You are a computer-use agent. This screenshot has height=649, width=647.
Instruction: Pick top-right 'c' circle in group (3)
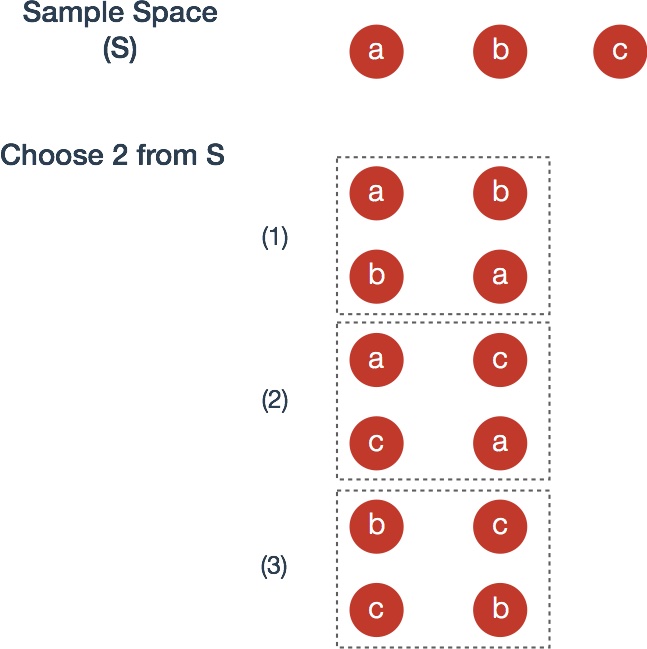[500, 526]
